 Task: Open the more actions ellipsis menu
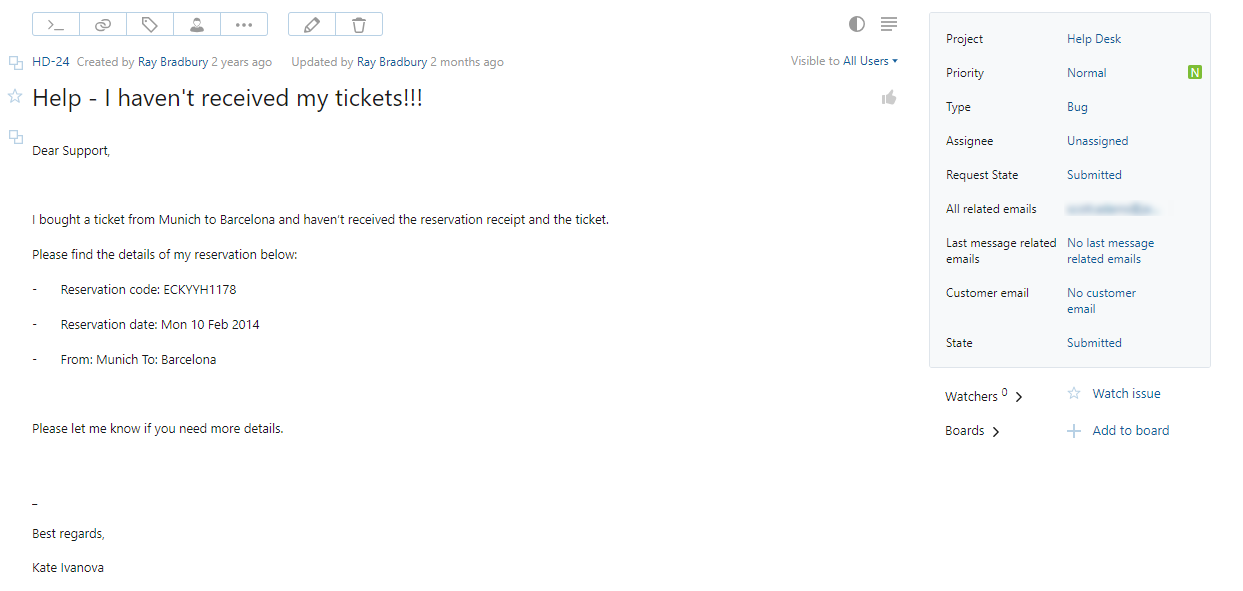244,24
